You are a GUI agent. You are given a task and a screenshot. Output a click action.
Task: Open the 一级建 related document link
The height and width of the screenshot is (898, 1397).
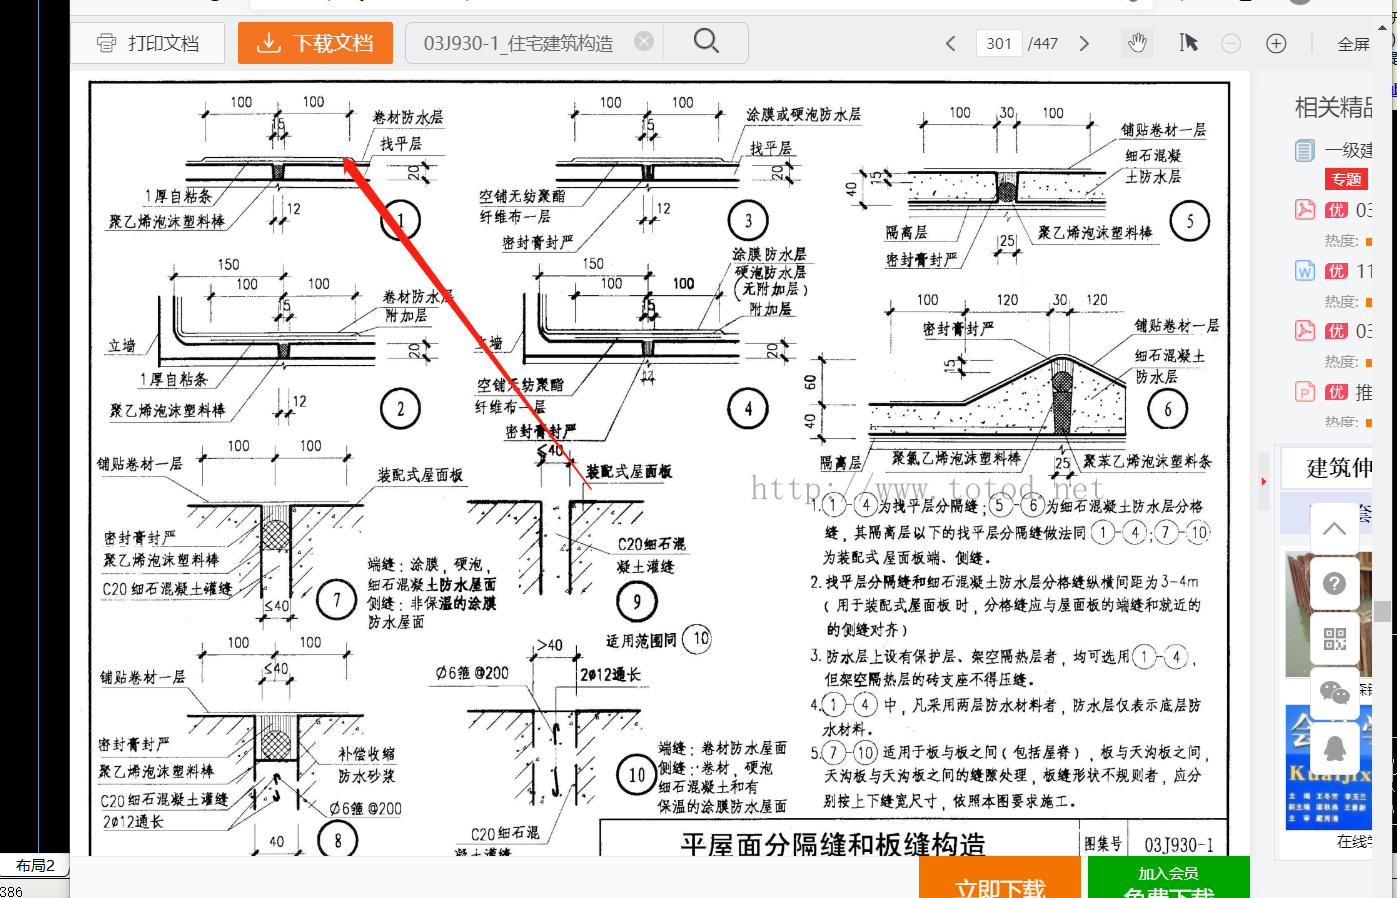pos(1349,151)
